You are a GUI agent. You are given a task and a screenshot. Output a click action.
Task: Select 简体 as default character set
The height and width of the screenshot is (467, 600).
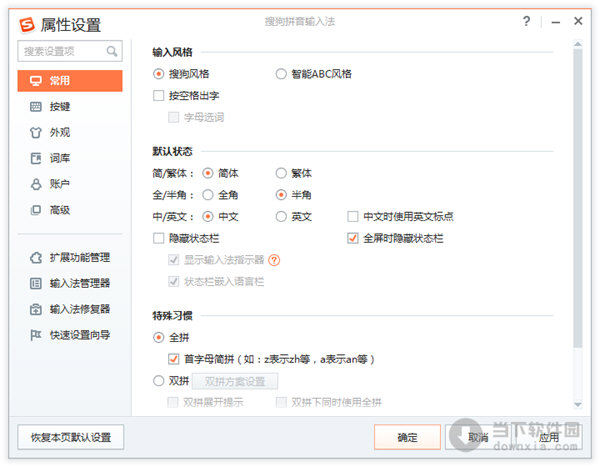coord(208,173)
